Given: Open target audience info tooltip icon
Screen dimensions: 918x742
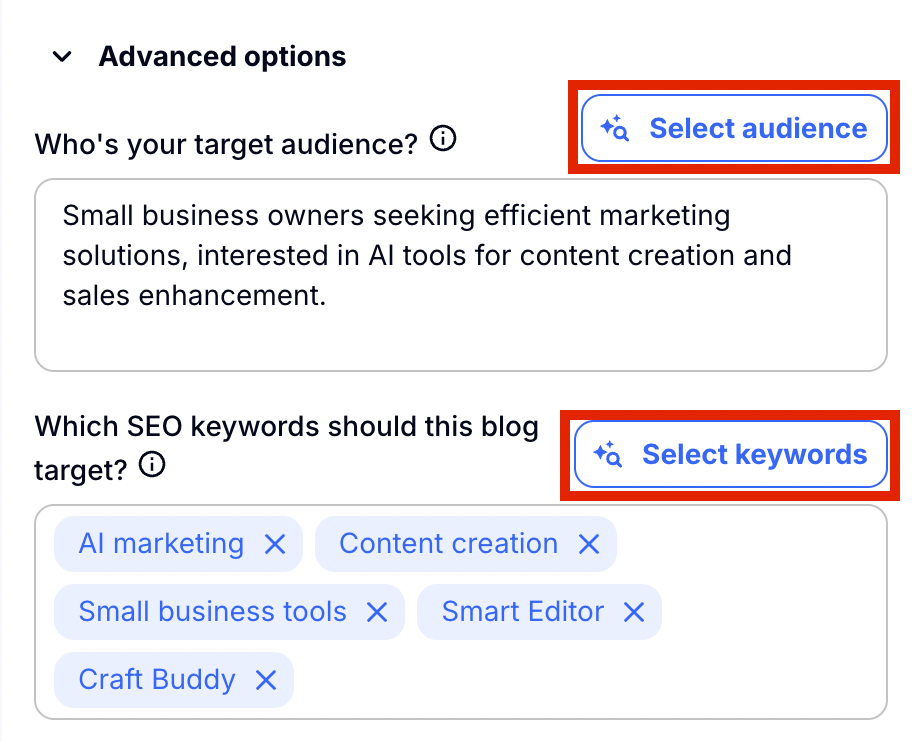Looking at the screenshot, I should point(442,141).
